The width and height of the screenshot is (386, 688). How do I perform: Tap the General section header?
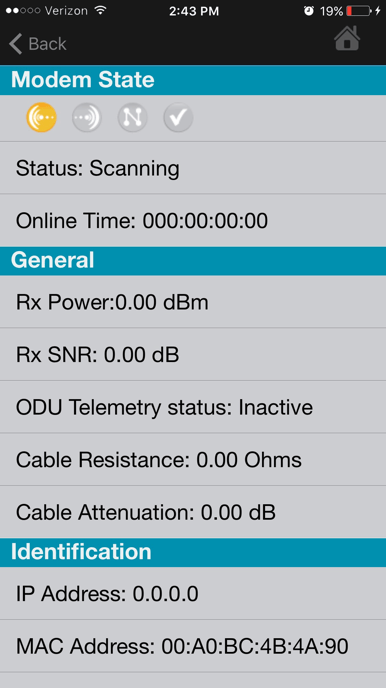click(193, 261)
